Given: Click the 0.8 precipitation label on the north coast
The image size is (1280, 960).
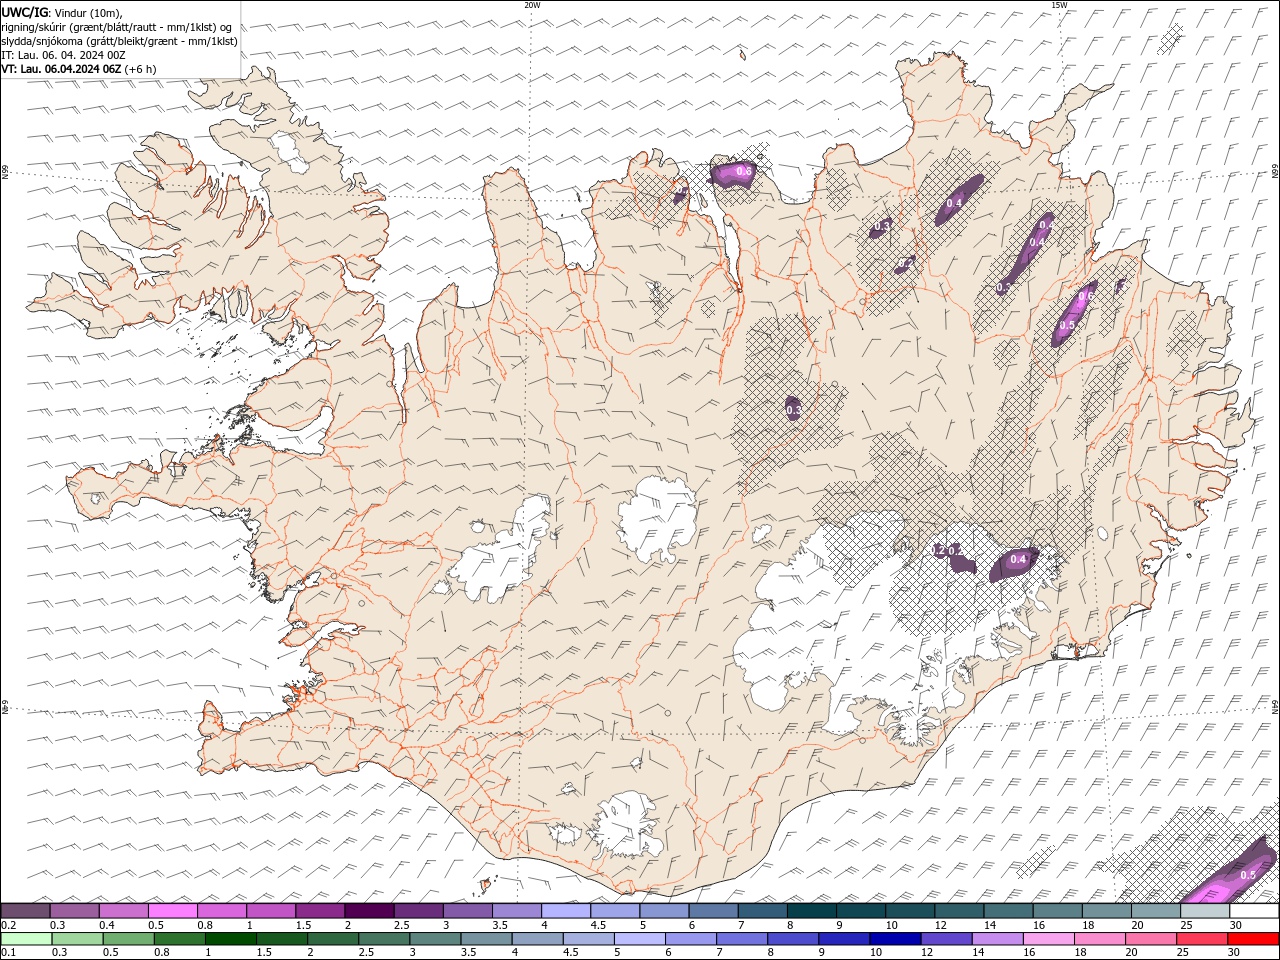Looking at the screenshot, I should click(x=743, y=172).
